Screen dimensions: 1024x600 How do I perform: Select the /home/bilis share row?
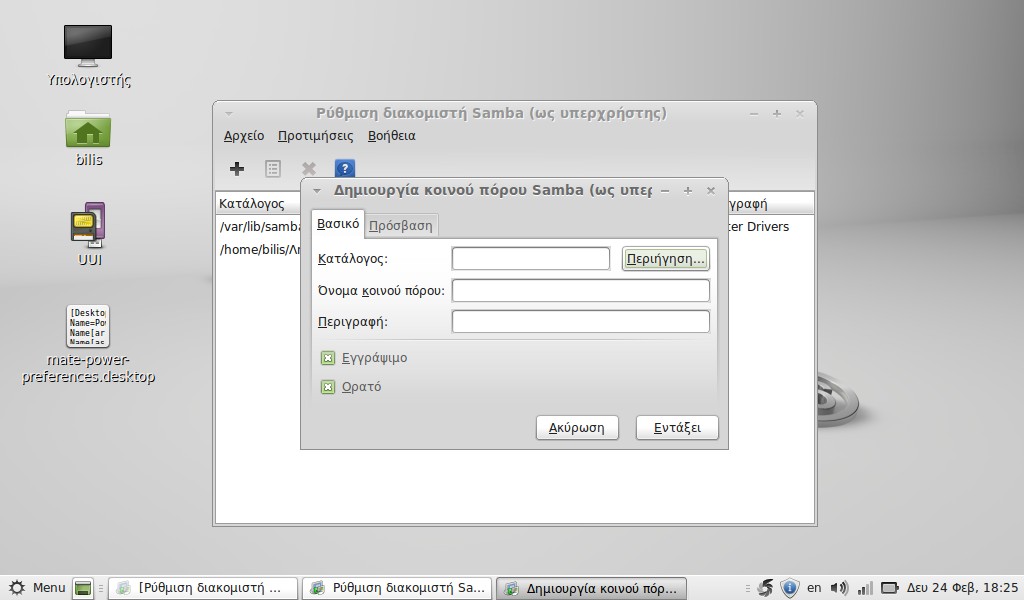[259, 249]
